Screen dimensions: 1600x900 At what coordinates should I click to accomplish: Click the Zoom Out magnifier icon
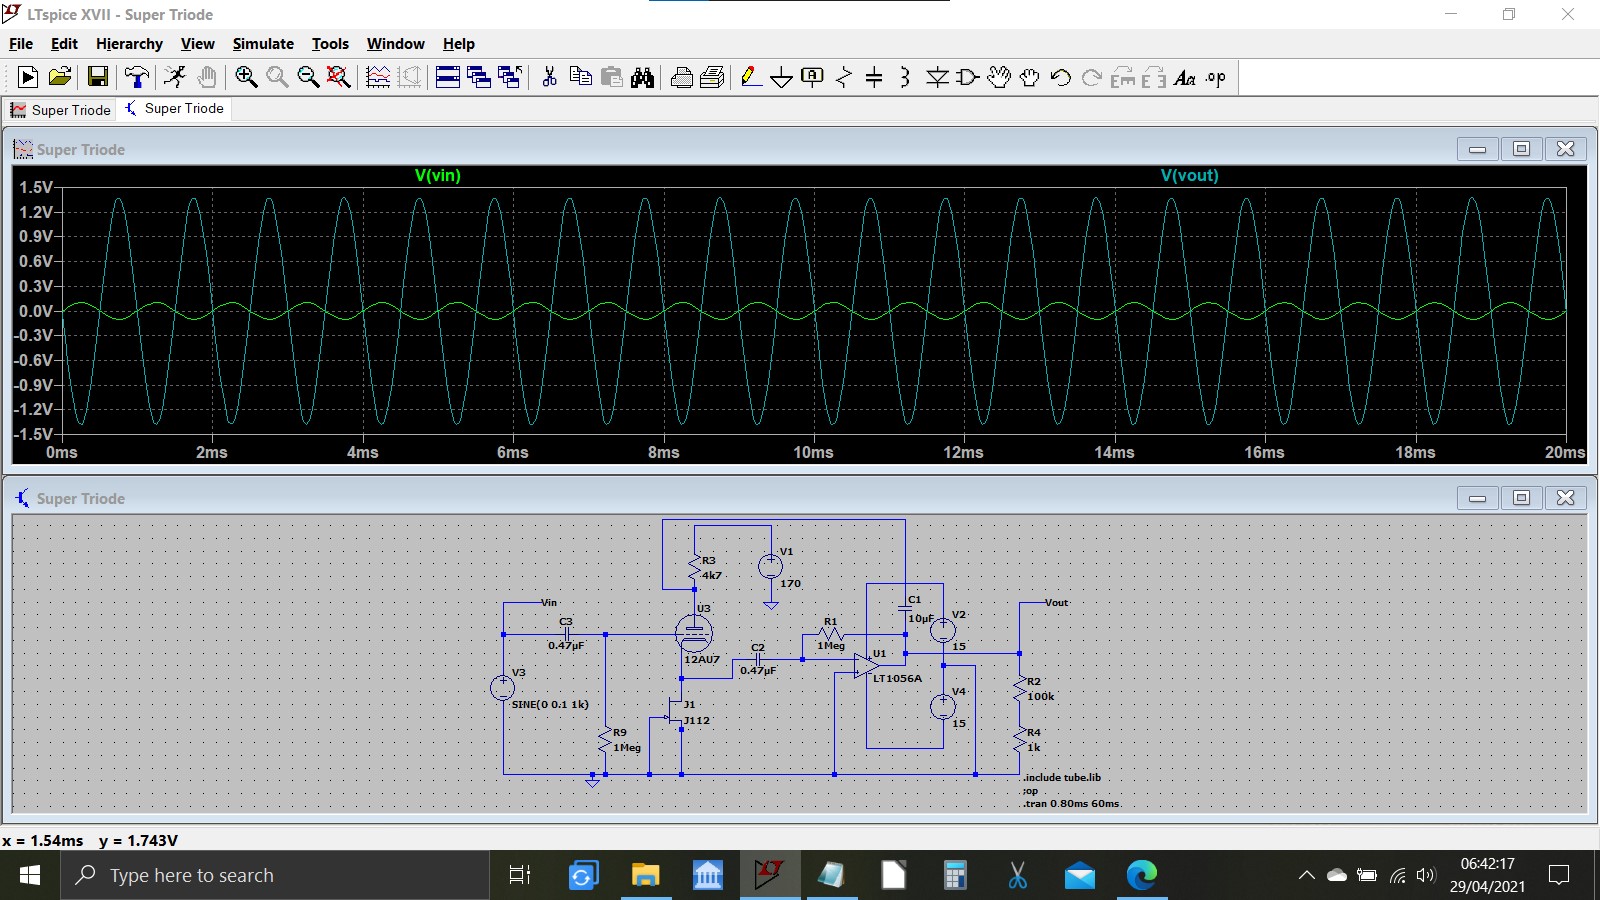[308, 77]
